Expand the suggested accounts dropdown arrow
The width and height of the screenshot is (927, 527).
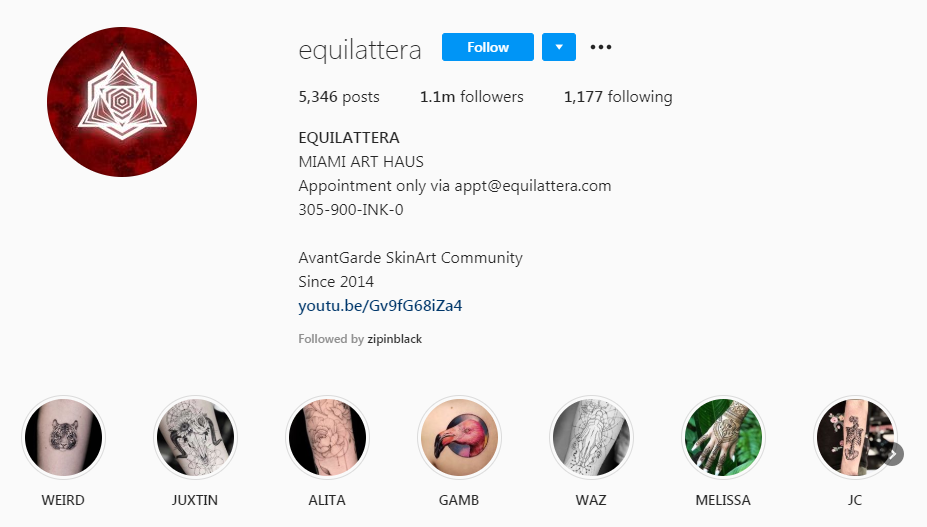[559, 47]
